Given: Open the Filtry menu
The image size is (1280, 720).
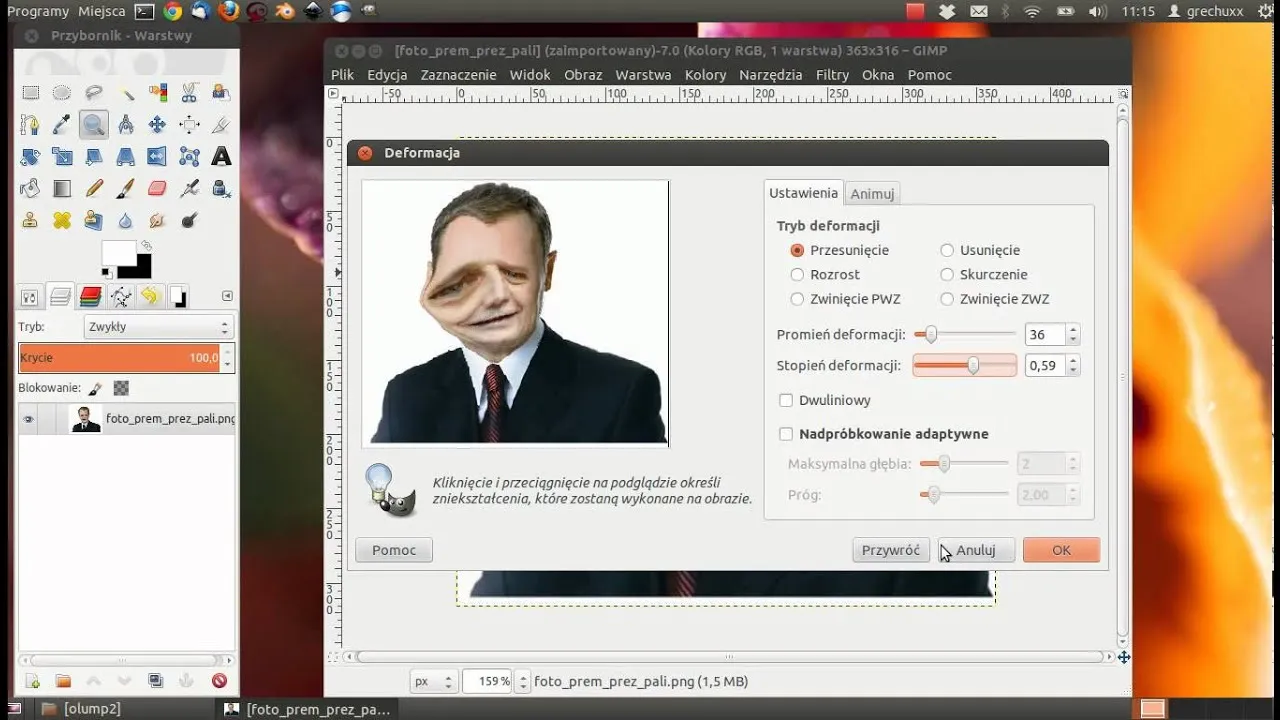Looking at the screenshot, I should pos(832,75).
